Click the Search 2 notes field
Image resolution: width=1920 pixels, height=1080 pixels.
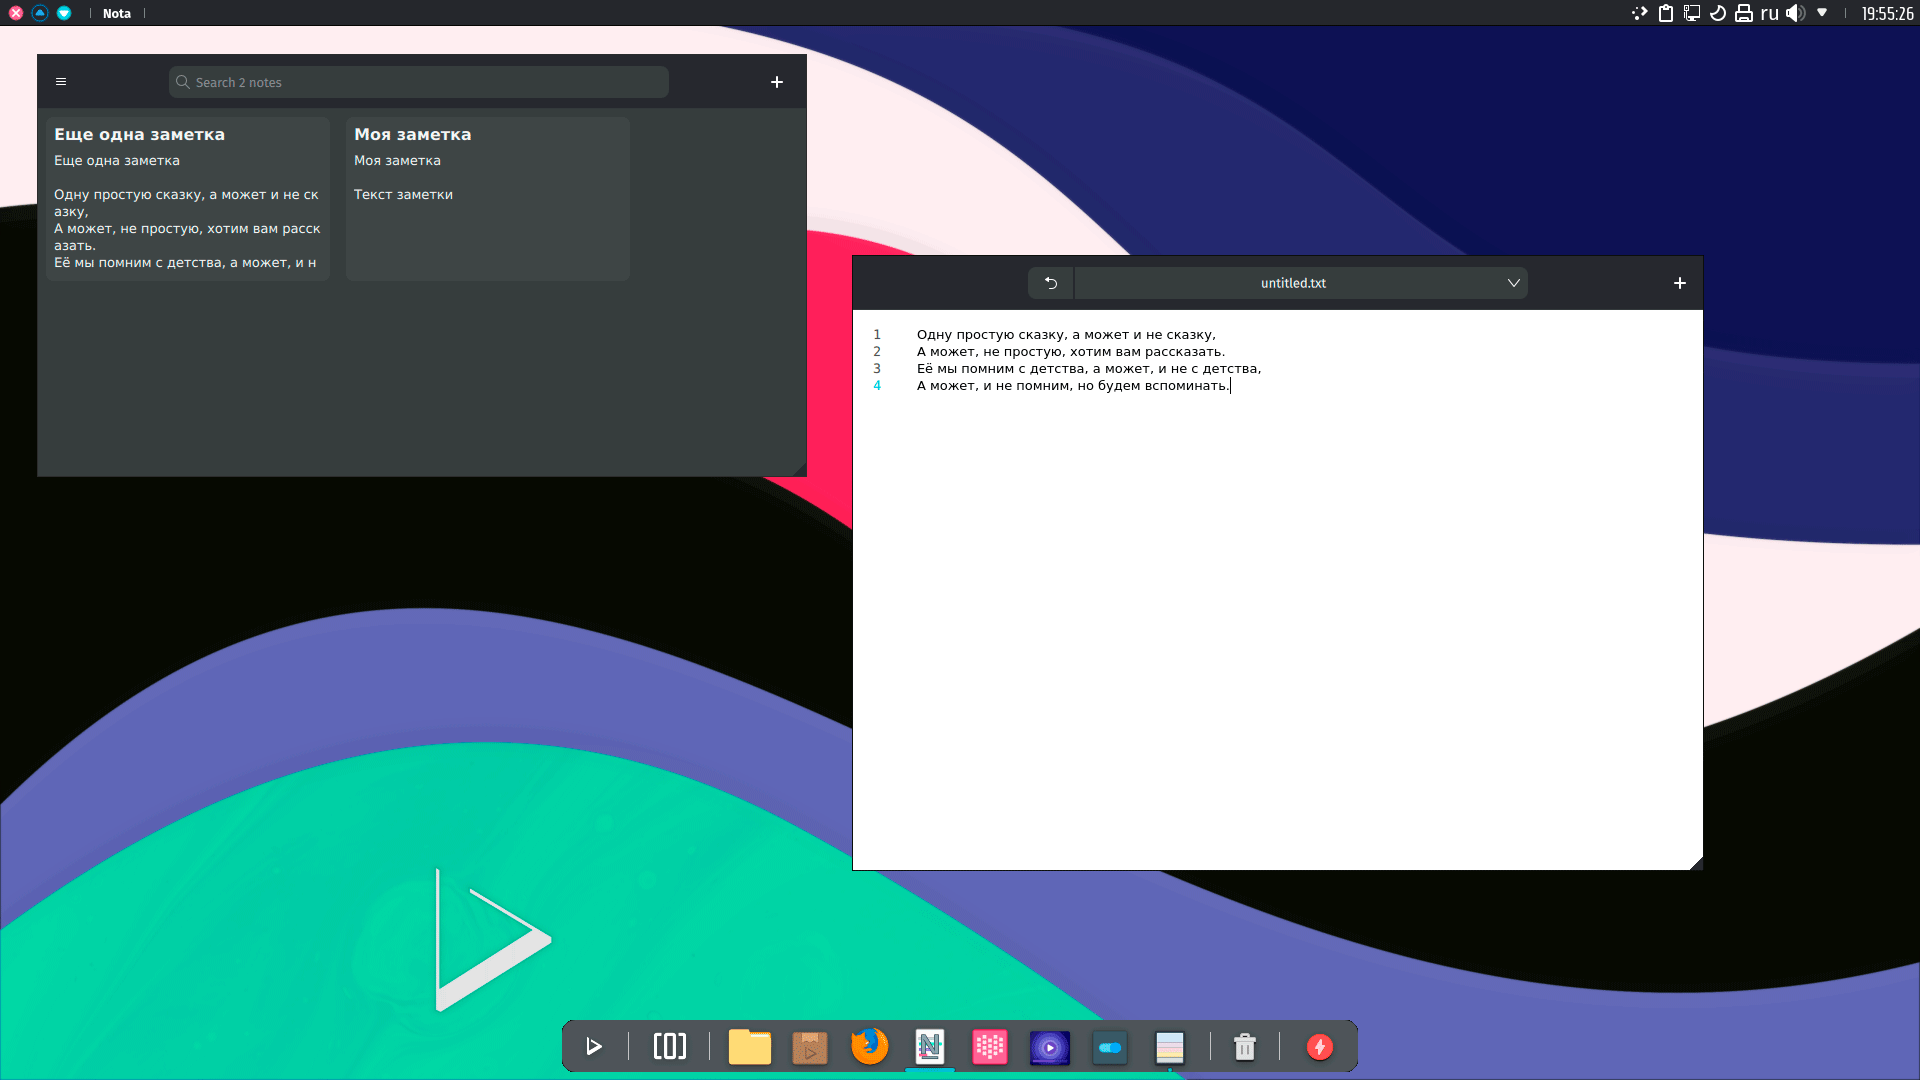(x=420, y=82)
